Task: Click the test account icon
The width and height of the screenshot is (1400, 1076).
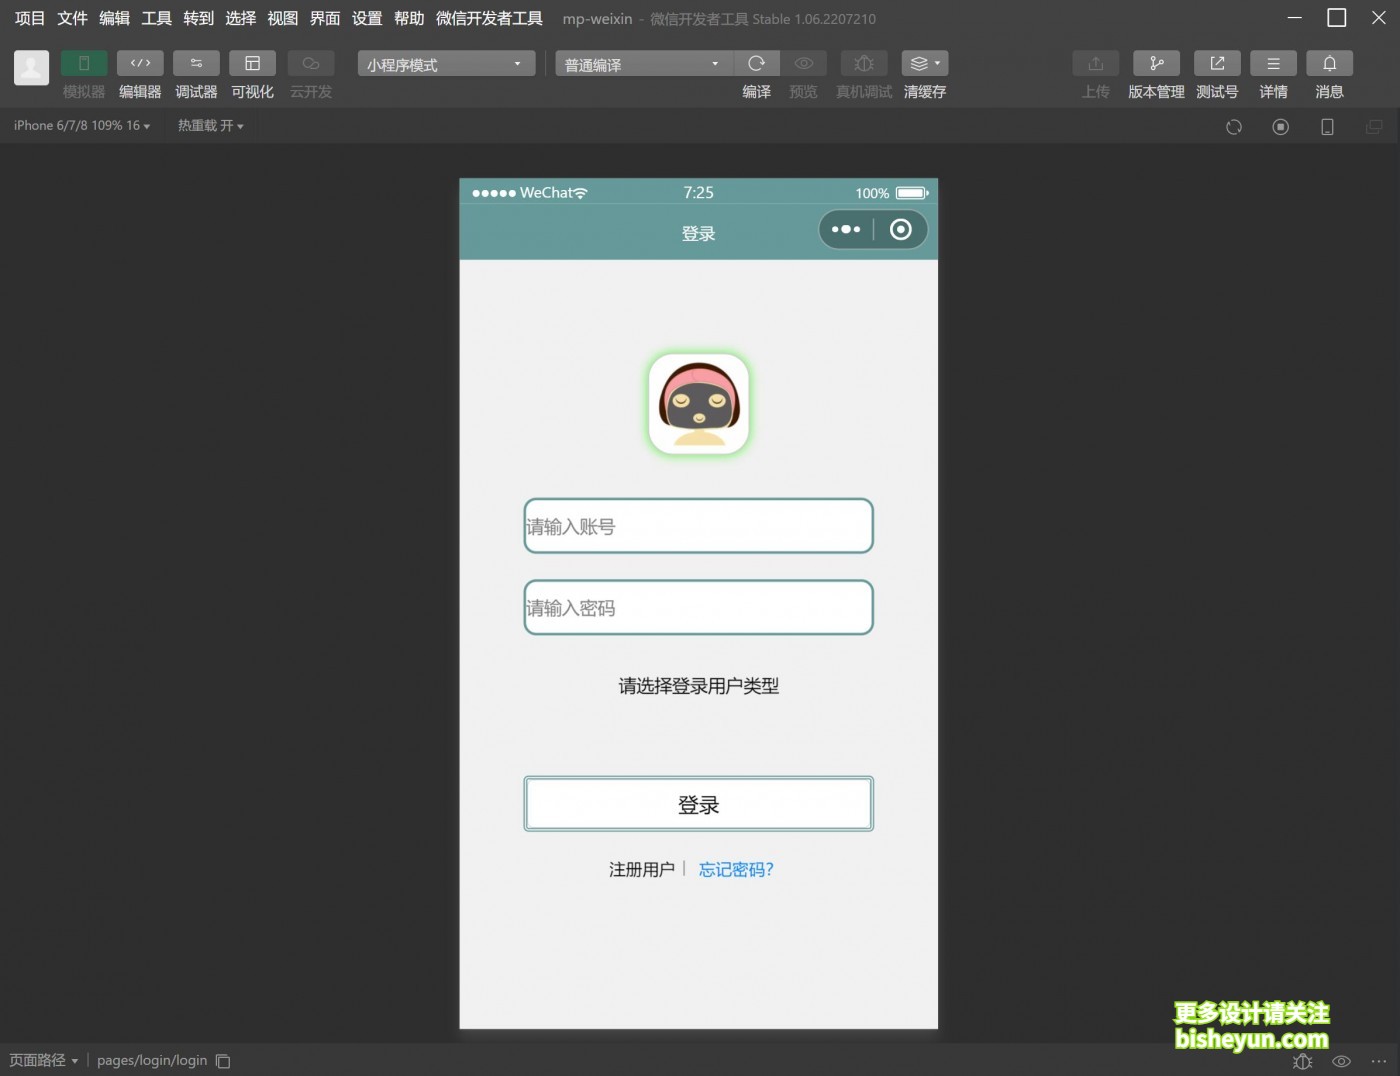Action: [1217, 64]
